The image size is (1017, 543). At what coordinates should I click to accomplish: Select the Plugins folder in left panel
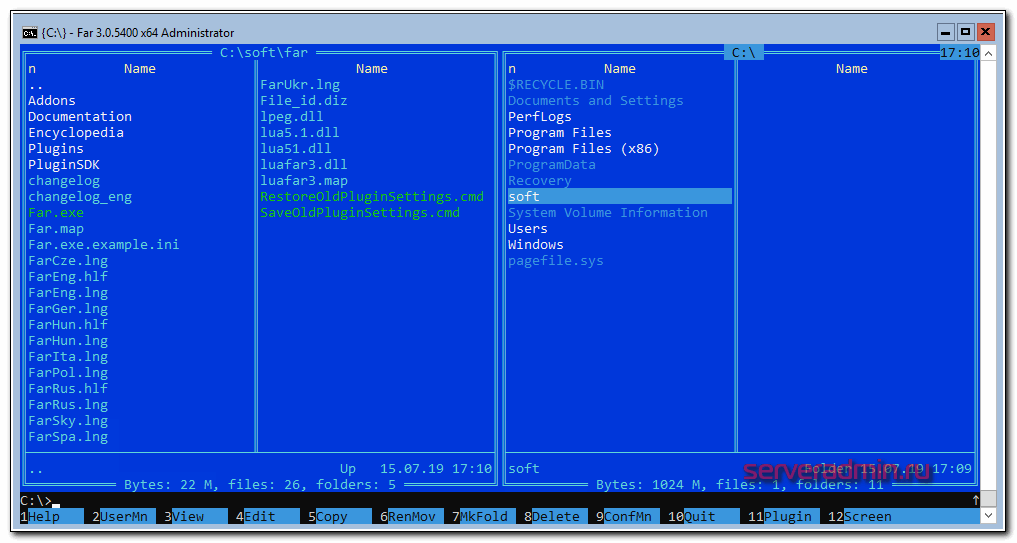[x=56, y=149]
